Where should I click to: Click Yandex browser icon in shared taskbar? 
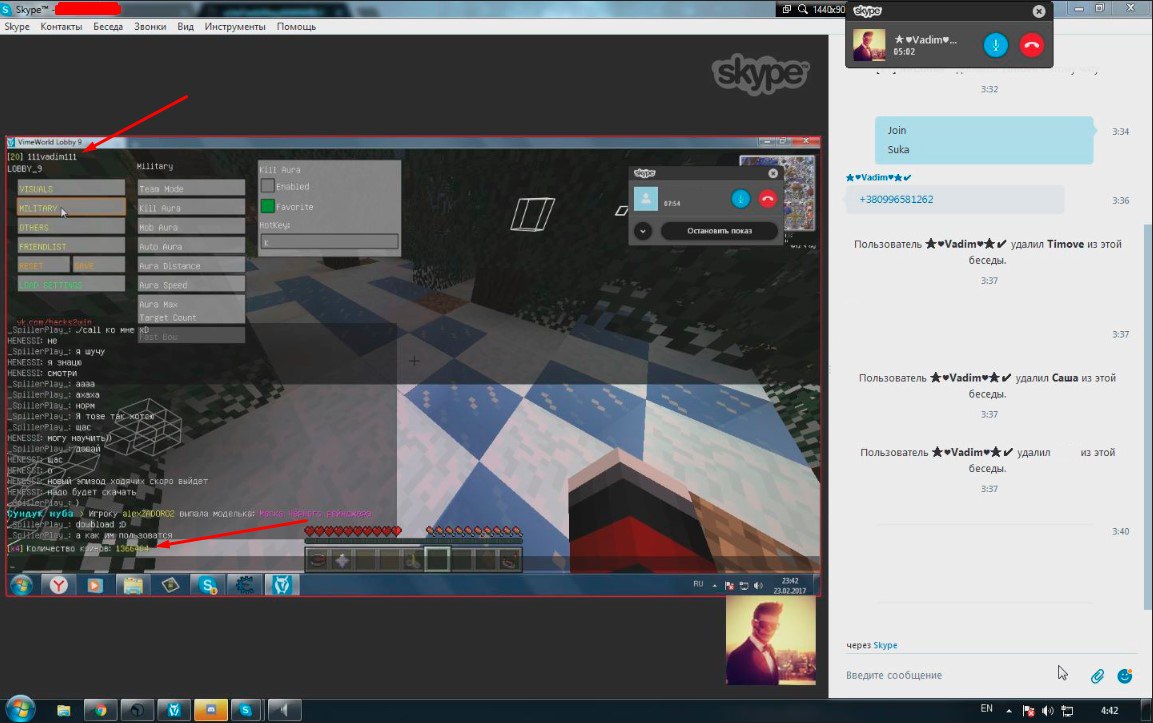click(x=59, y=585)
